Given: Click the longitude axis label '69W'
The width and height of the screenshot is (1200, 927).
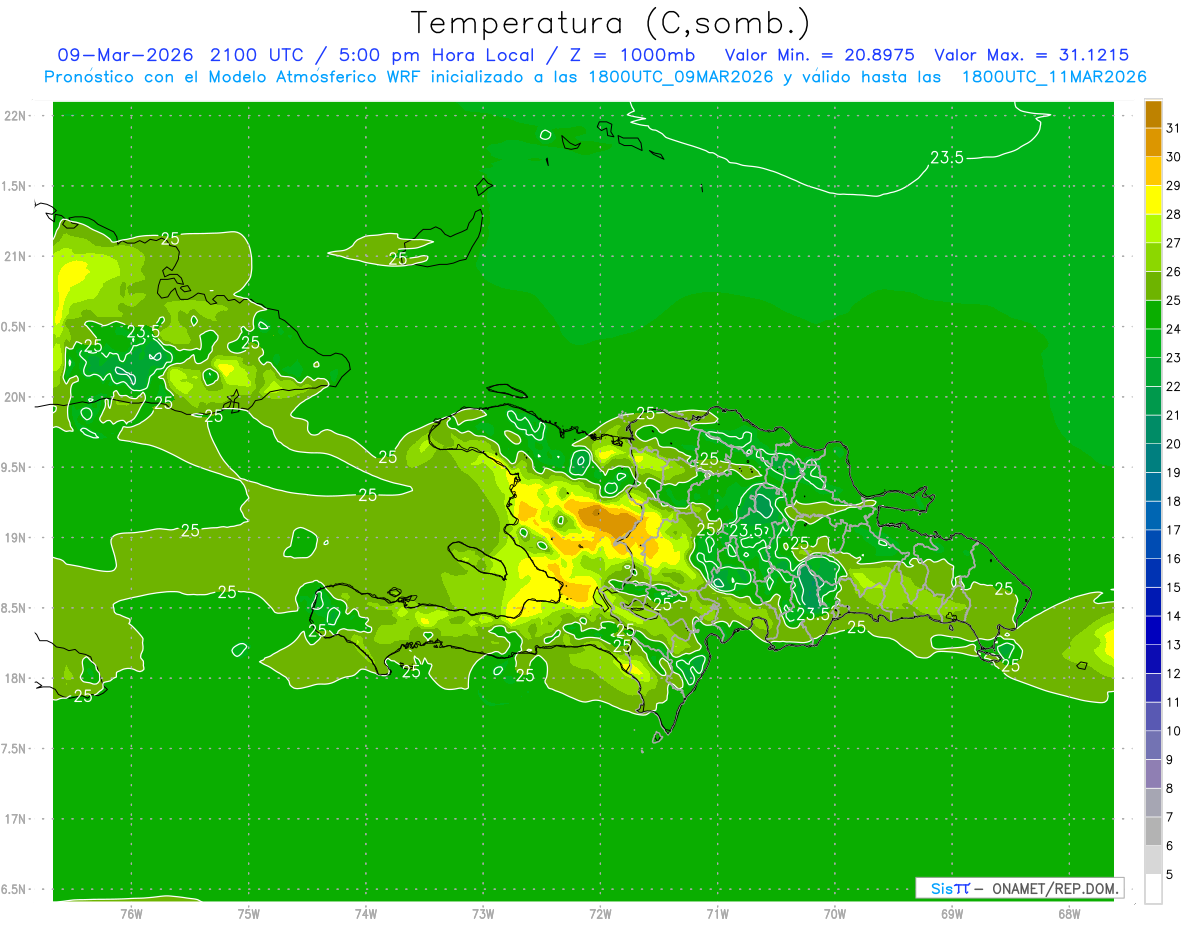Looking at the screenshot, I should [951, 914].
